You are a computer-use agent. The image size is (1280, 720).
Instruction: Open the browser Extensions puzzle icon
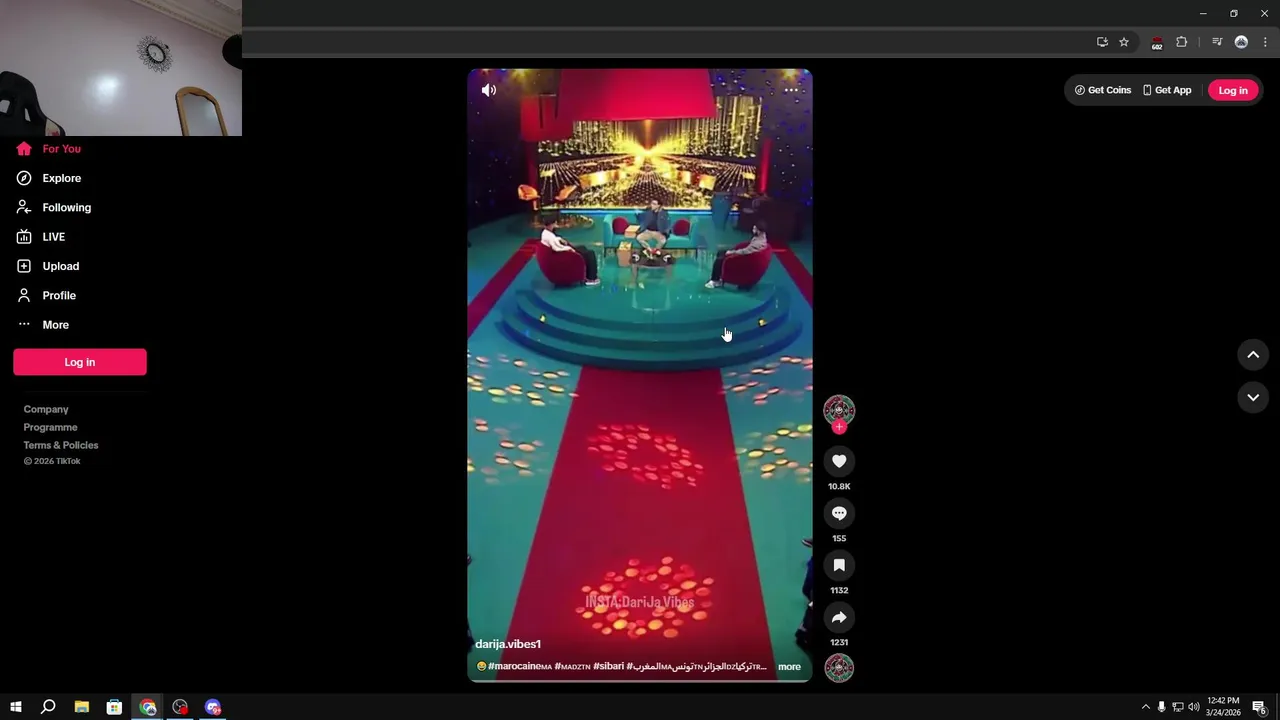(1181, 42)
